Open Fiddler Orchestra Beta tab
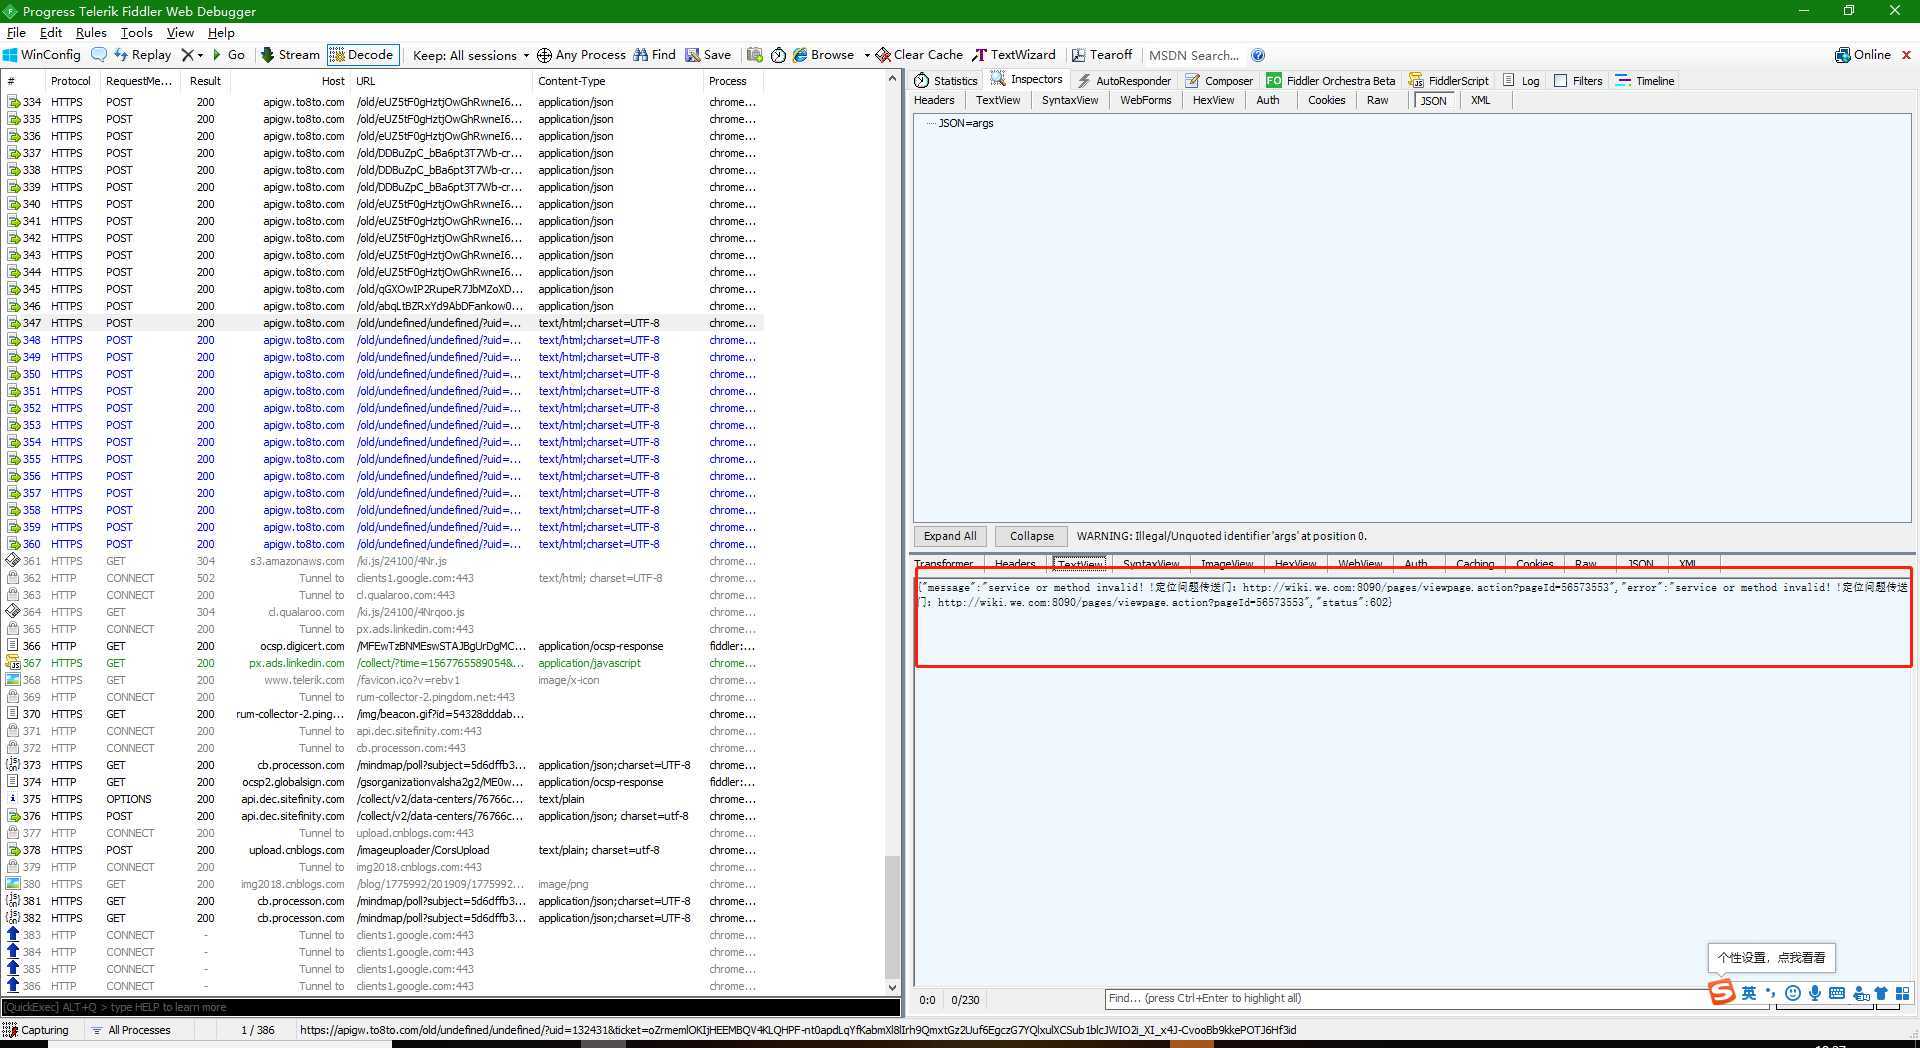The image size is (1920, 1048). click(x=1330, y=81)
